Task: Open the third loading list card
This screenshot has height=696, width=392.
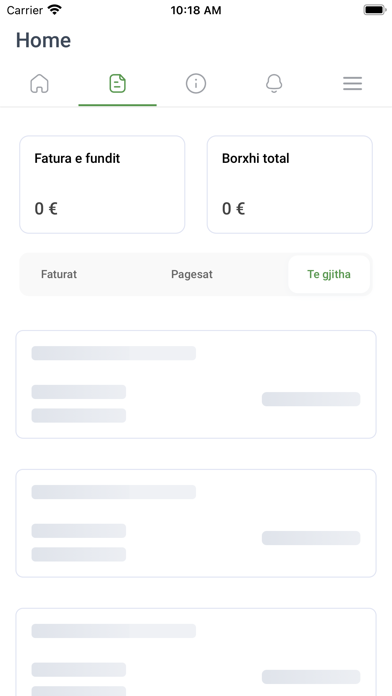Action: (196, 652)
